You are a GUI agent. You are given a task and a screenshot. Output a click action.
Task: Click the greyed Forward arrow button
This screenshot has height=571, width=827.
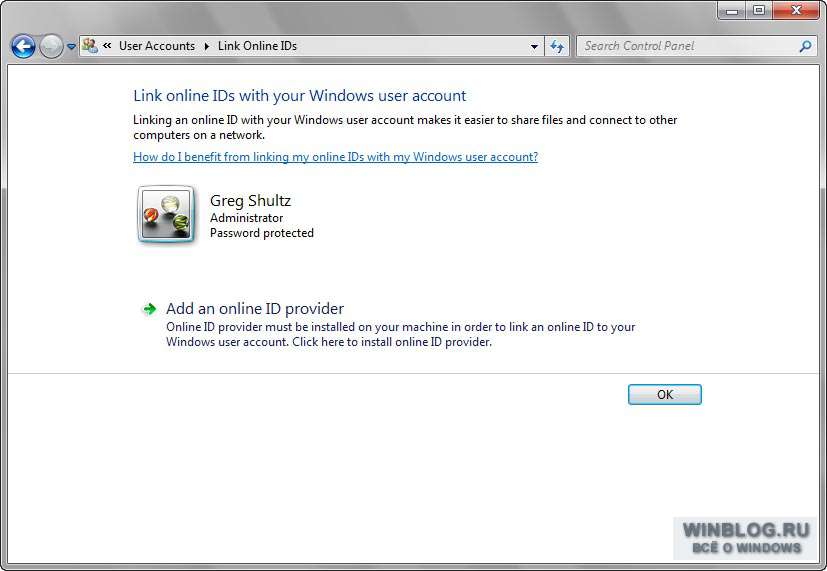click(x=51, y=46)
